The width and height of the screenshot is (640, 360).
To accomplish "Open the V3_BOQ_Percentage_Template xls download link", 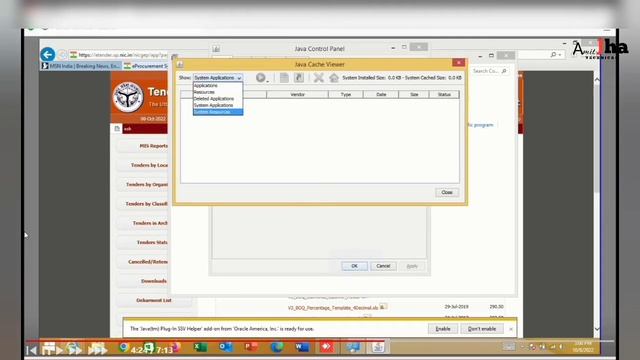I will point(333,308).
